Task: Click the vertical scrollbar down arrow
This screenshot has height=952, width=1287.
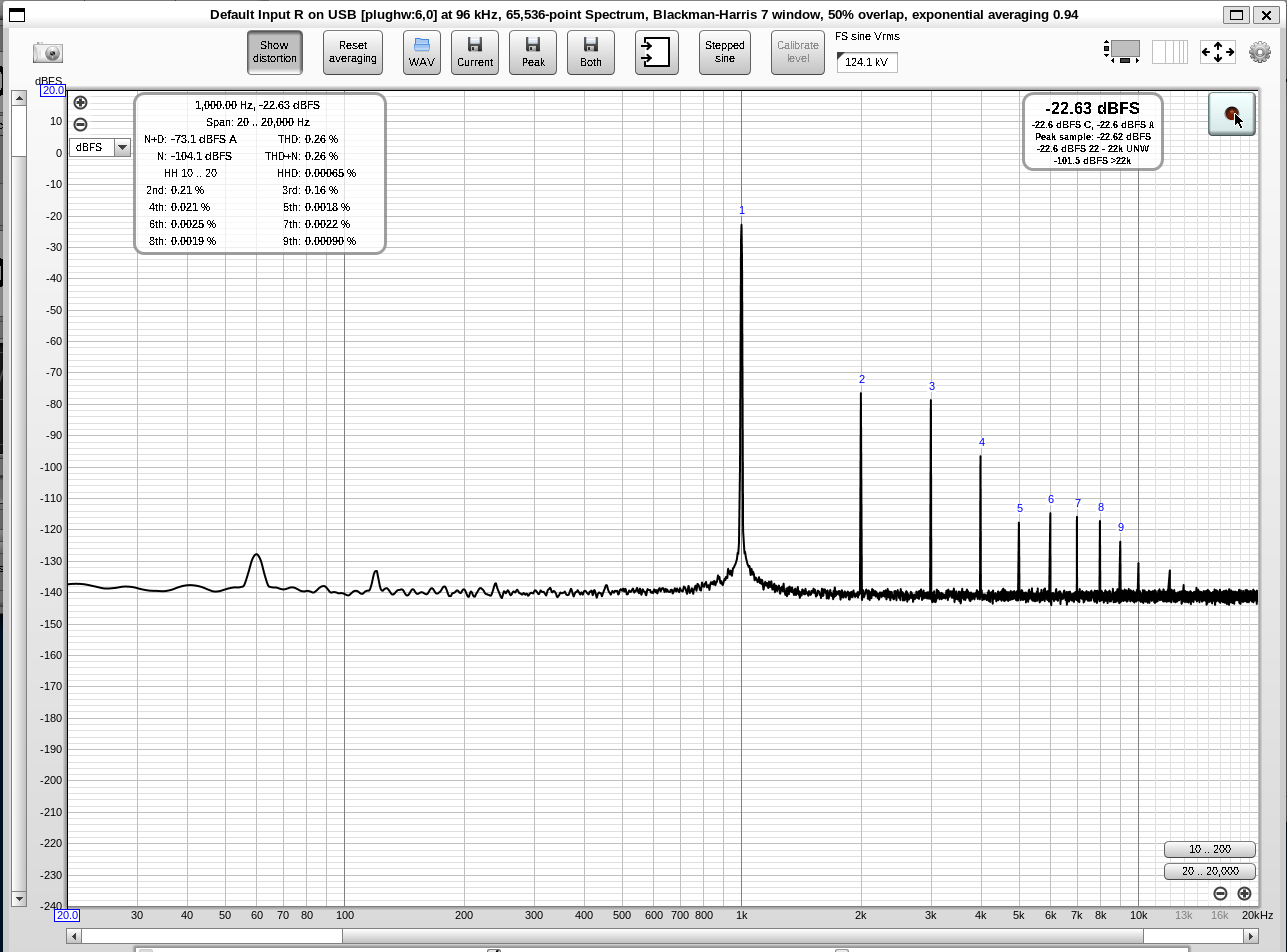Action: pyautogui.click(x=18, y=899)
